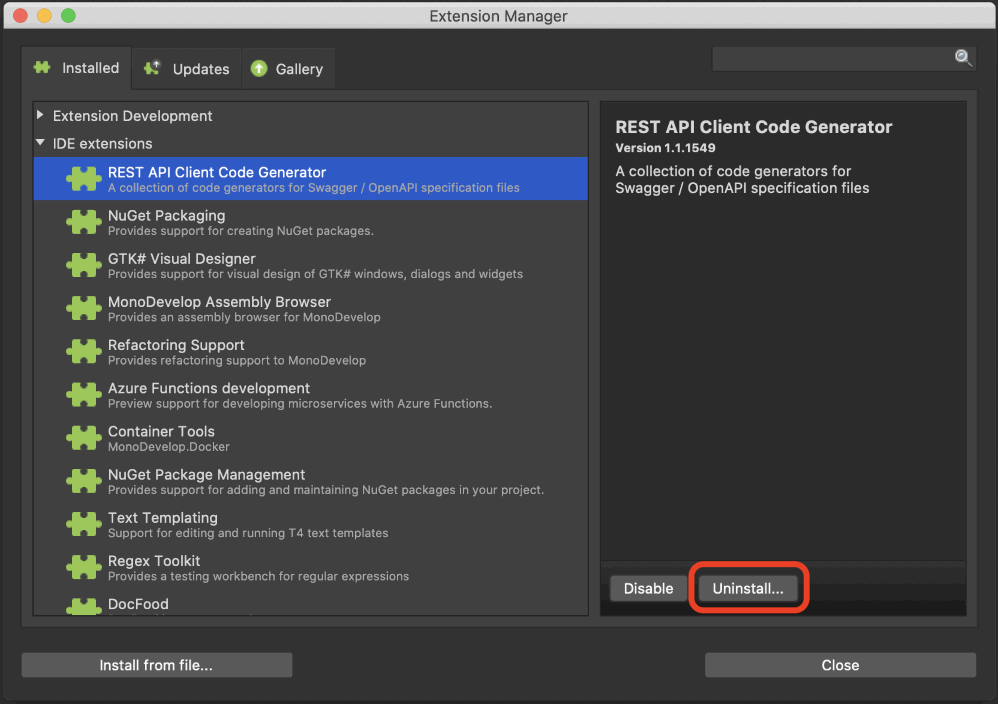Click the window's red close button
This screenshot has width=998, height=704.
[x=20, y=16]
